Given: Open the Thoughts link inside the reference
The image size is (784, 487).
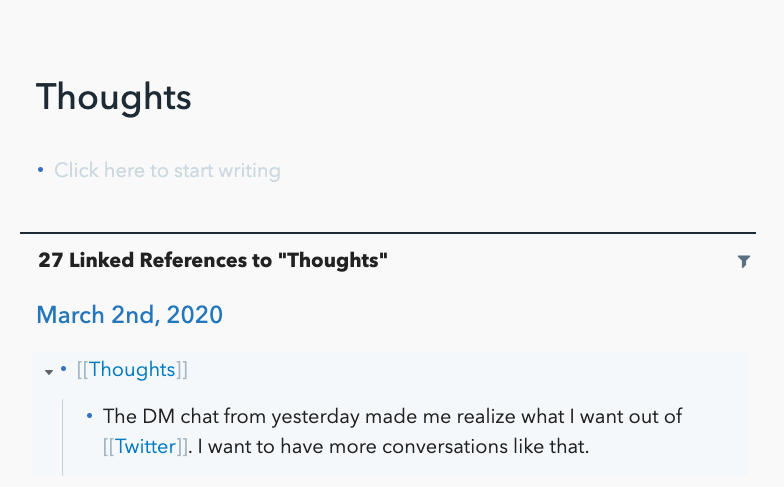Looking at the screenshot, I should point(132,370).
